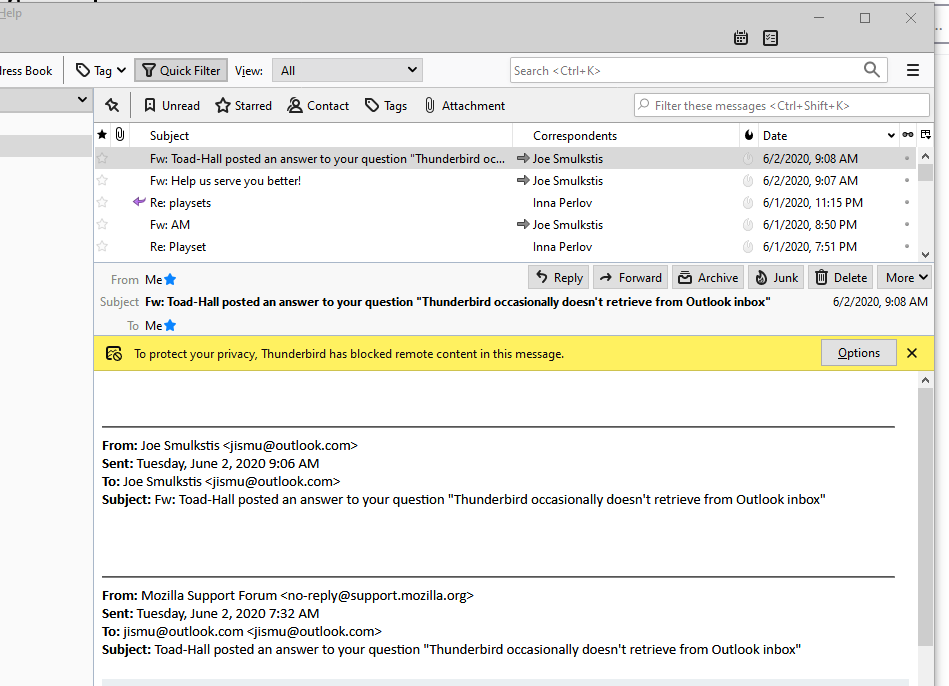Toggle read status of the 9:07 AM message

point(907,180)
